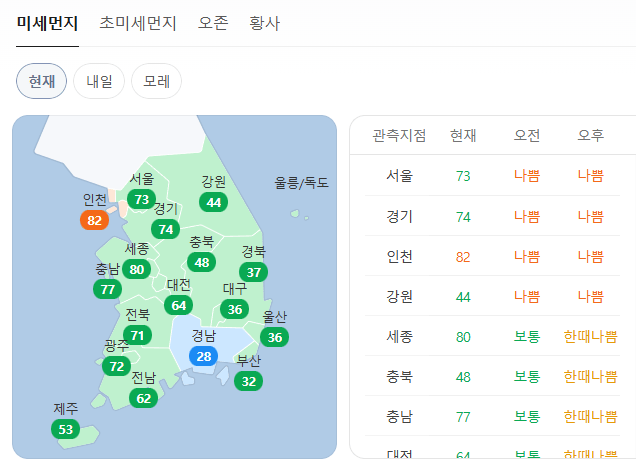The width and height of the screenshot is (636, 469).
Task: Click the Gyeongnam blue 28 map badge
Action: point(204,356)
